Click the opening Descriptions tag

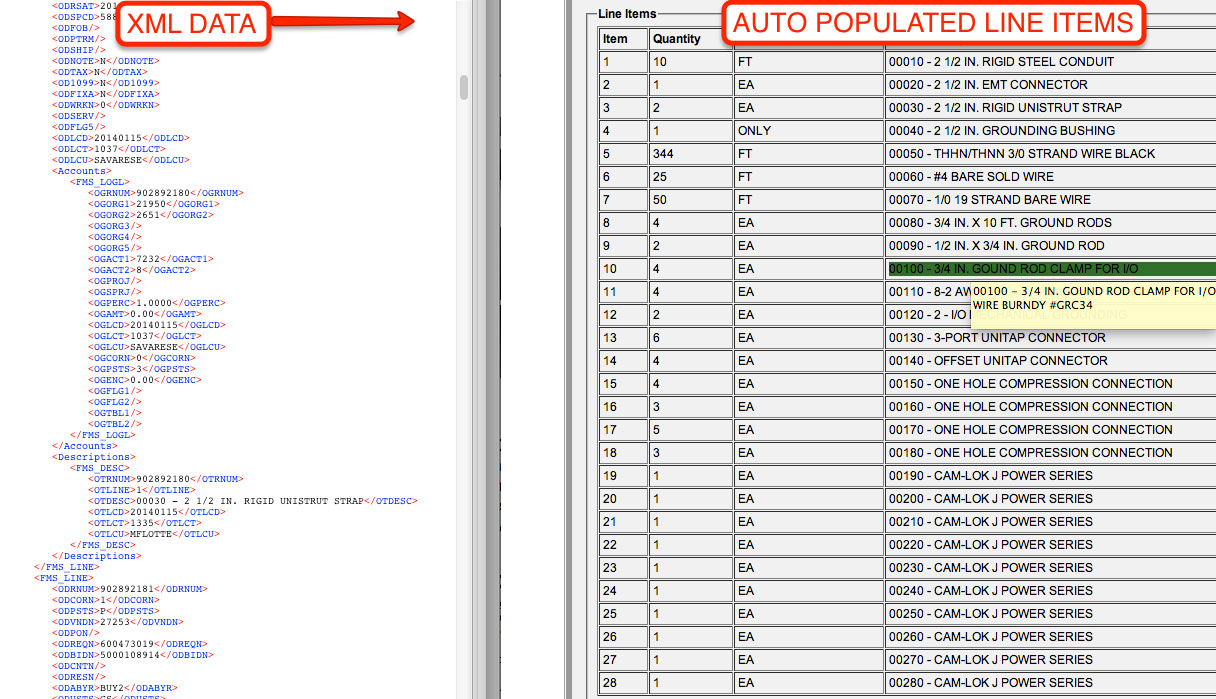(94, 457)
